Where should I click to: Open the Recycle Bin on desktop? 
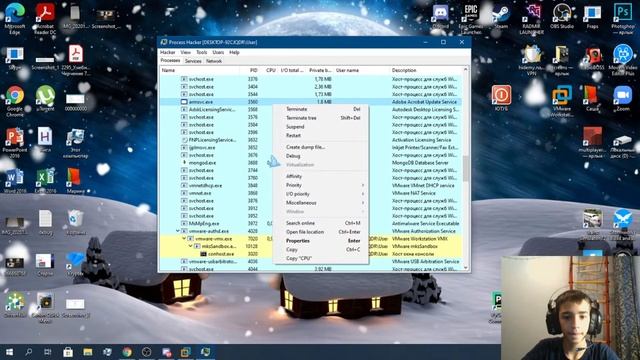click(x=76, y=222)
